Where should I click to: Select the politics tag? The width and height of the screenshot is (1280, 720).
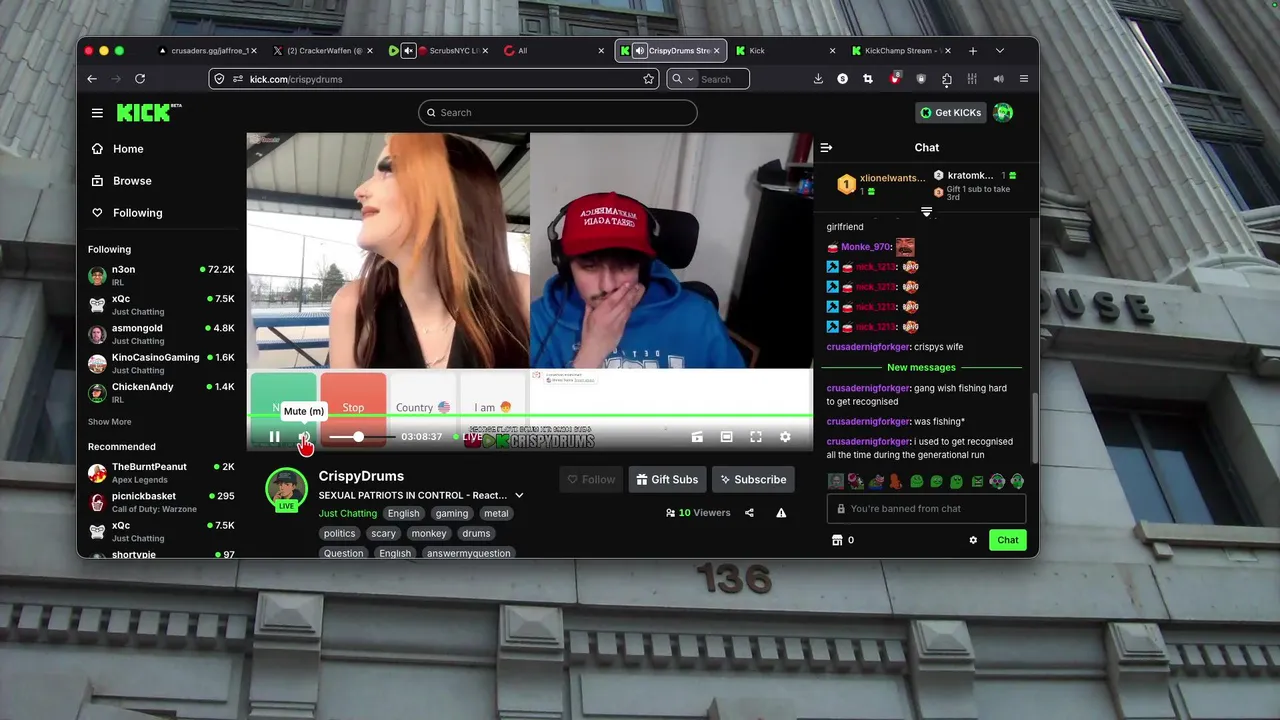tap(339, 533)
